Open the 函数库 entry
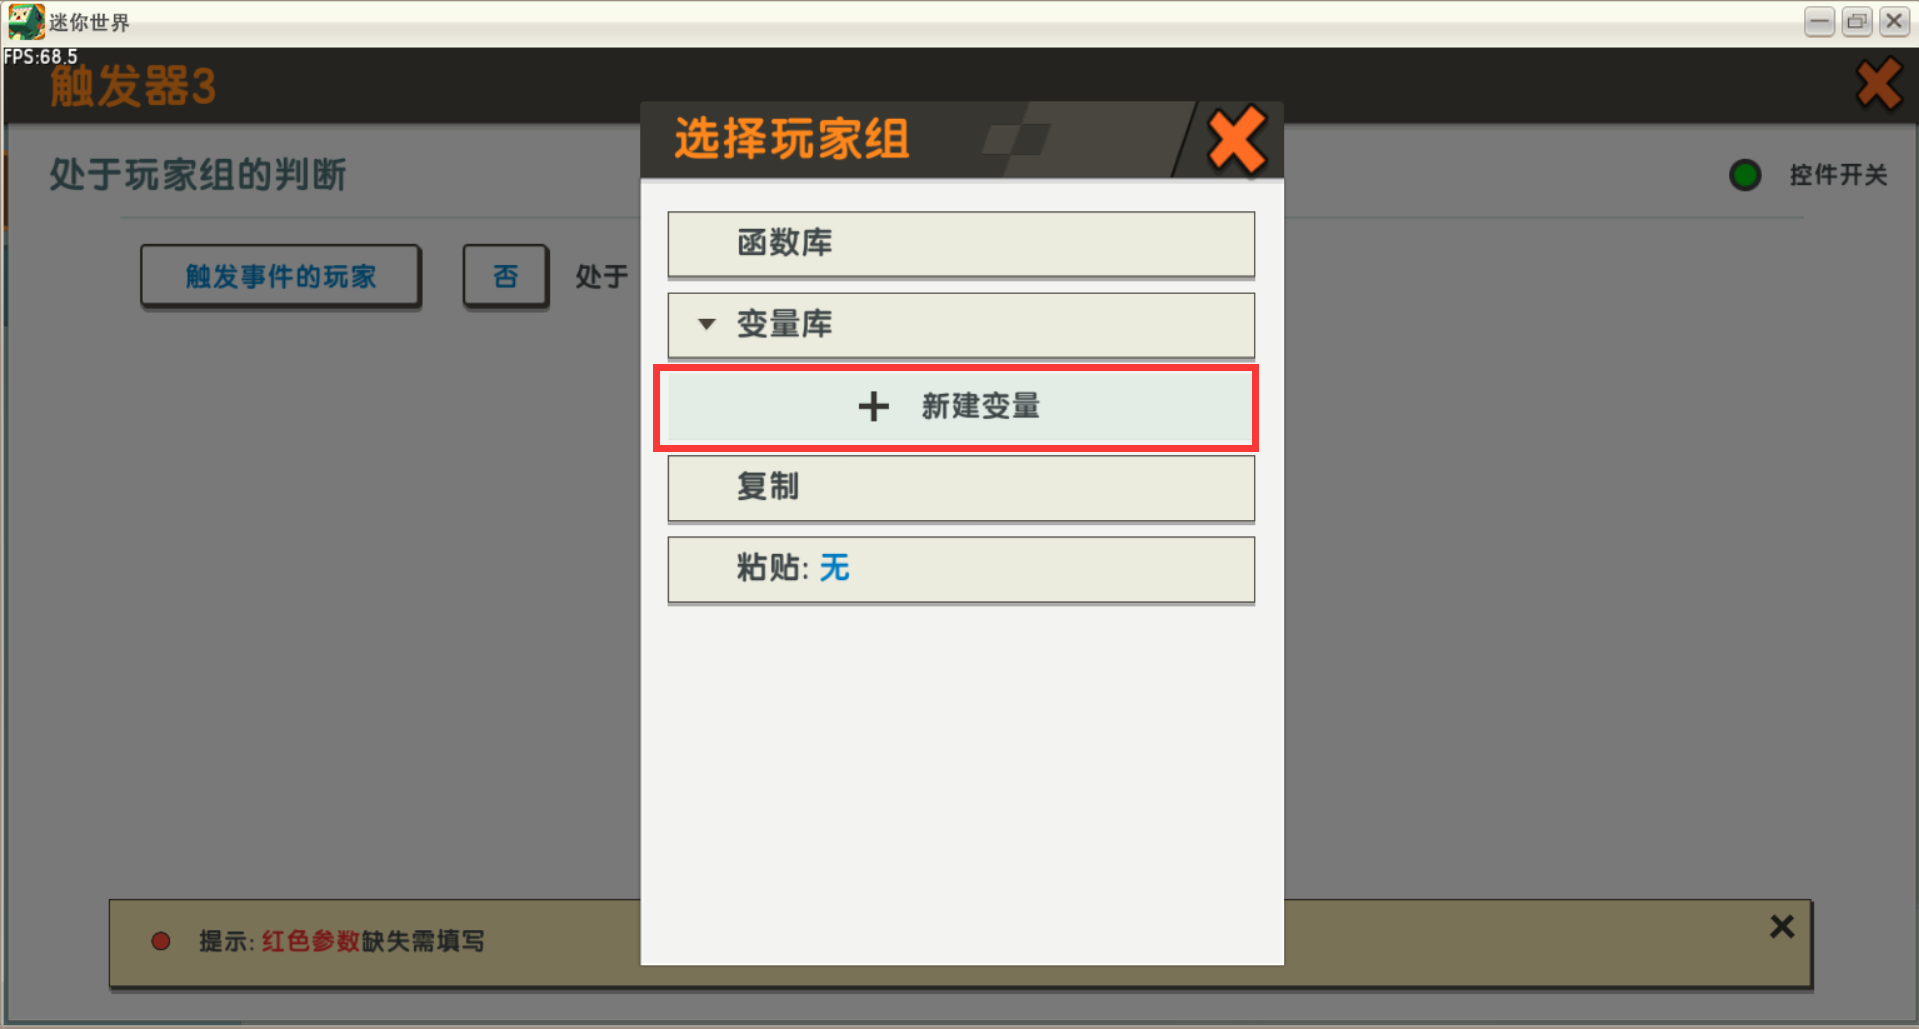 pos(961,243)
